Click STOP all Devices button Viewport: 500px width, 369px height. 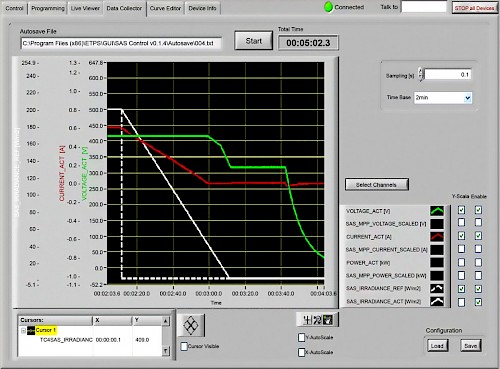(474, 8)
